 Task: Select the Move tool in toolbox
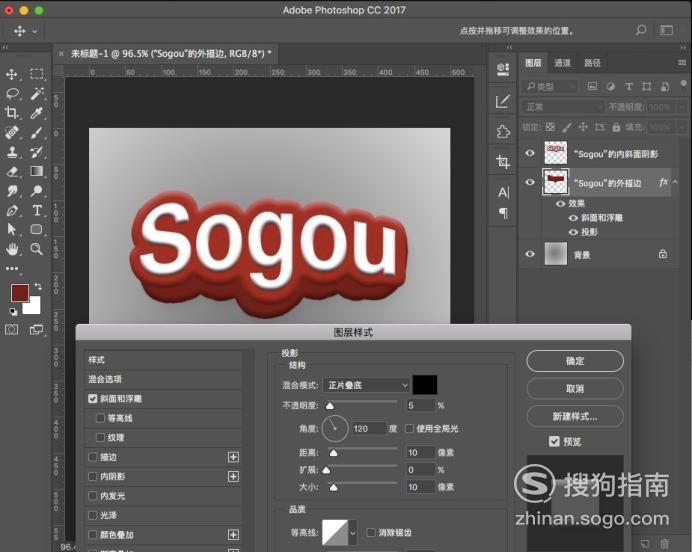12,74
